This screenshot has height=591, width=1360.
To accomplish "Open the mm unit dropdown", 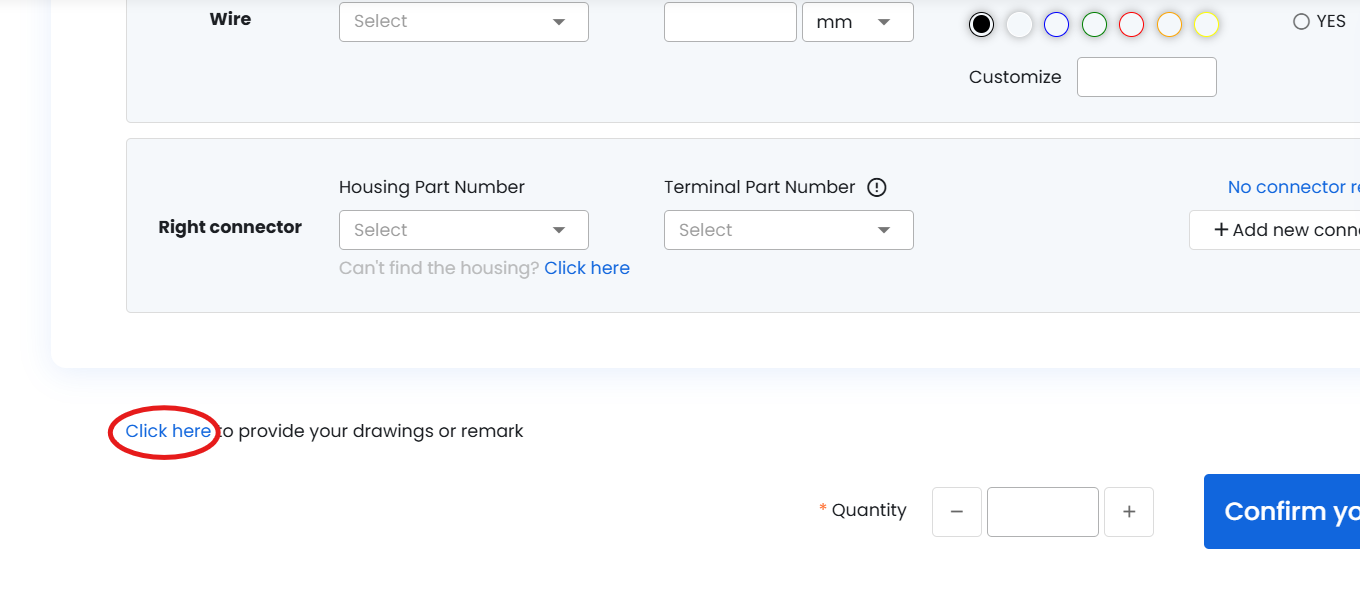I will pos(857,22).
